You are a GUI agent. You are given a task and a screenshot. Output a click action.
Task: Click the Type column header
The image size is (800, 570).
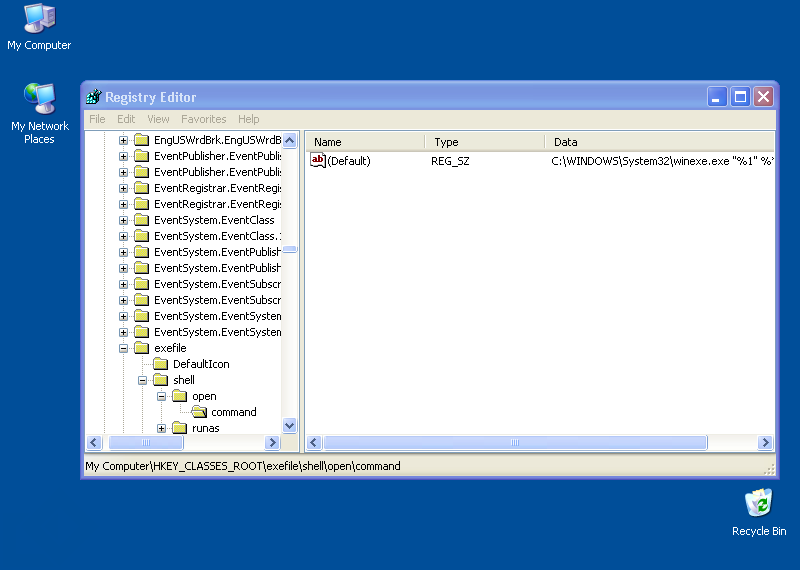coord(485,142)
